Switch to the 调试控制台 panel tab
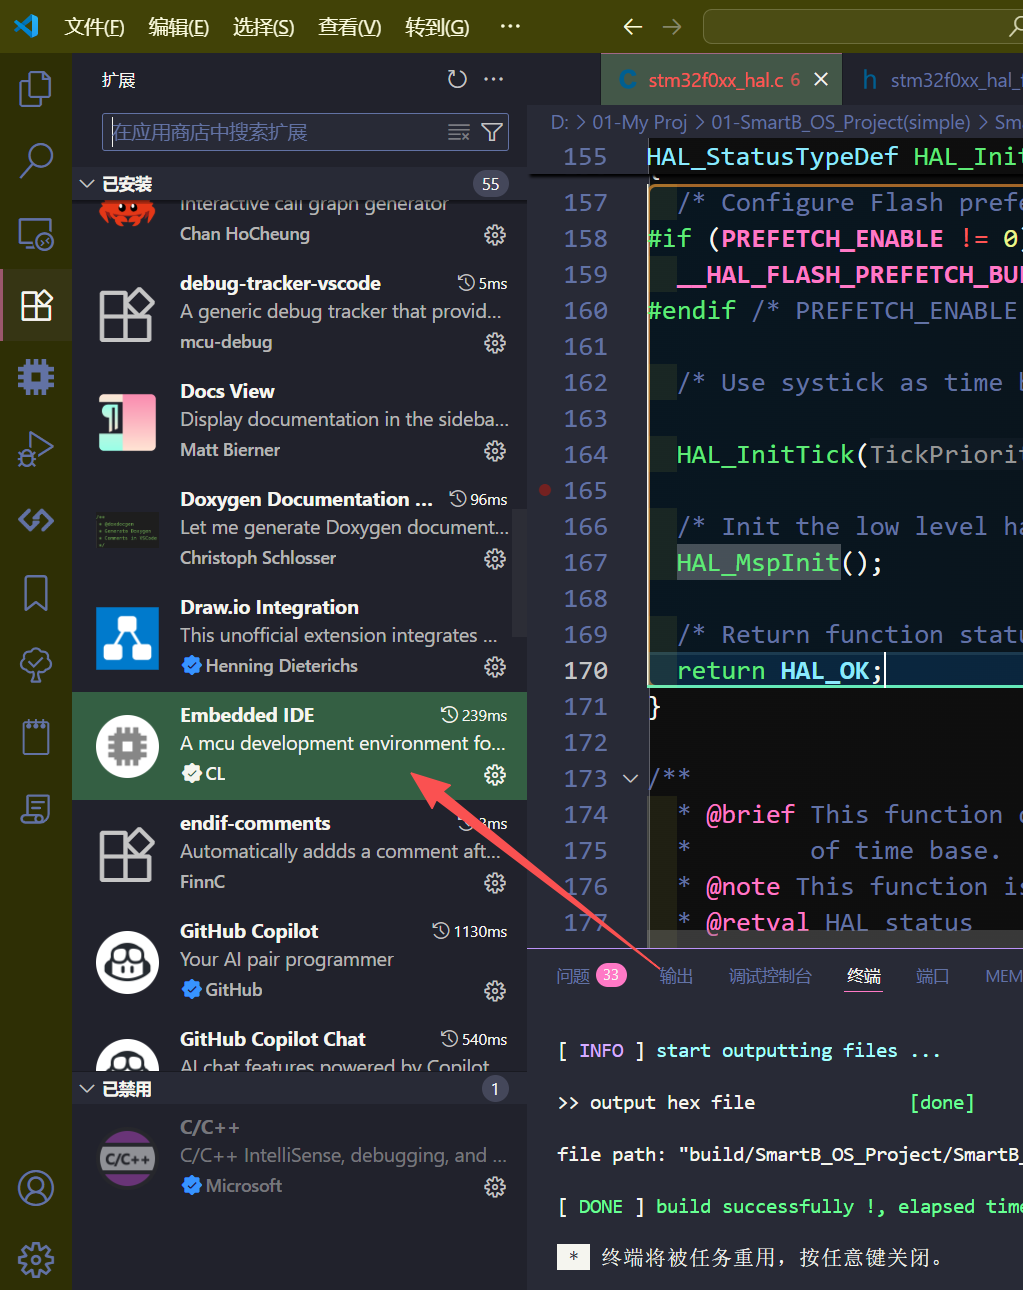 tap(770, 976)
